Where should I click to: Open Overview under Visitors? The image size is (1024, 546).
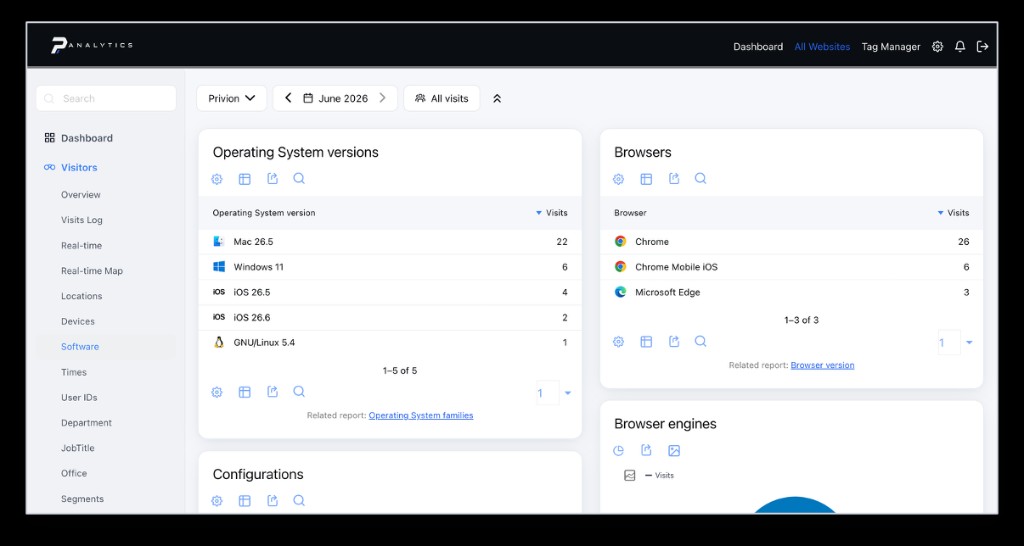click(81, 195)
